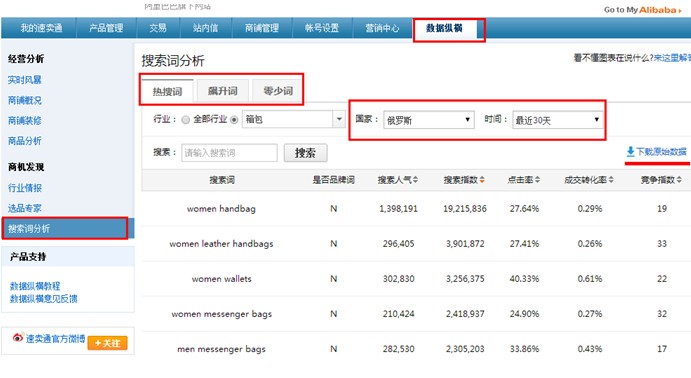The width and height of the screenshot is (691, 378).
Task: Select the 'women leather handbags' search term
Action: tap(221, 244)
